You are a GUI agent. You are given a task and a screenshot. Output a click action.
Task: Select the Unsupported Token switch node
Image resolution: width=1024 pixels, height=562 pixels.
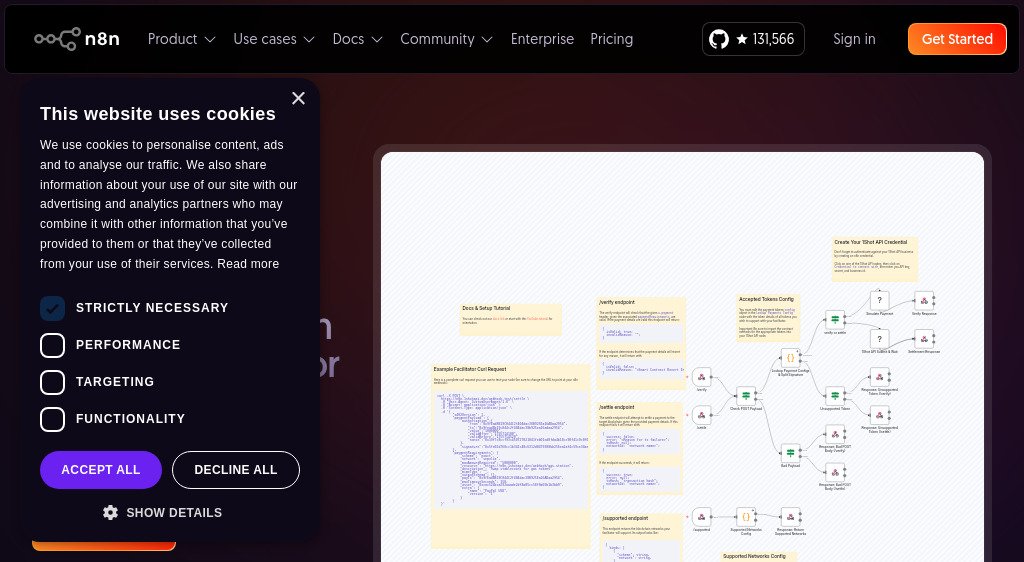click(835, 396)
